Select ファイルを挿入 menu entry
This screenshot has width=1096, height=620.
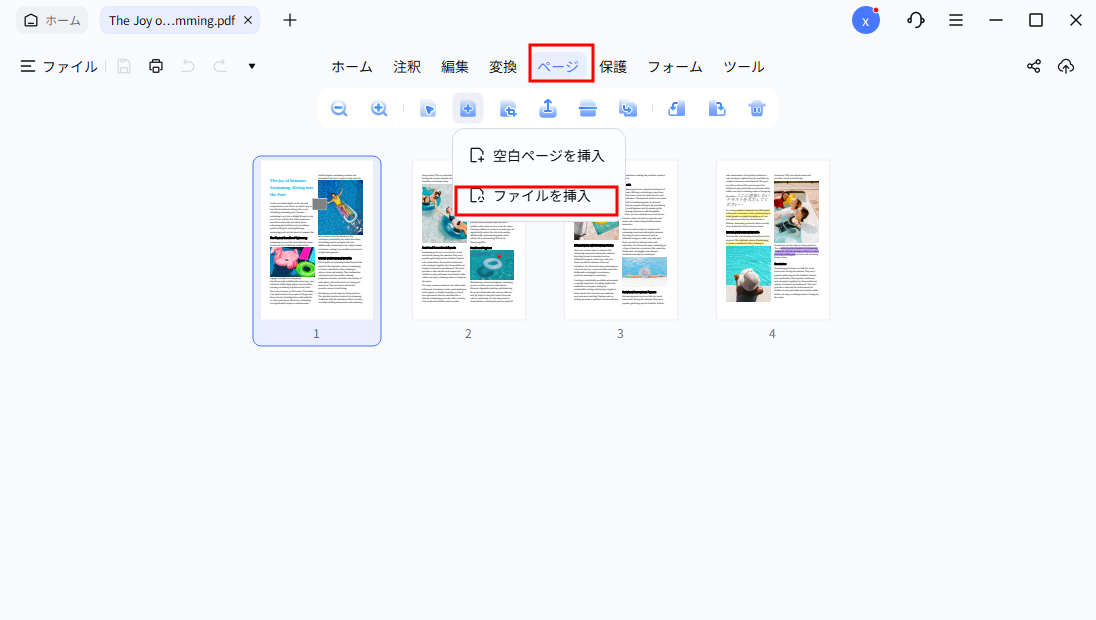(x=538, y=196)
